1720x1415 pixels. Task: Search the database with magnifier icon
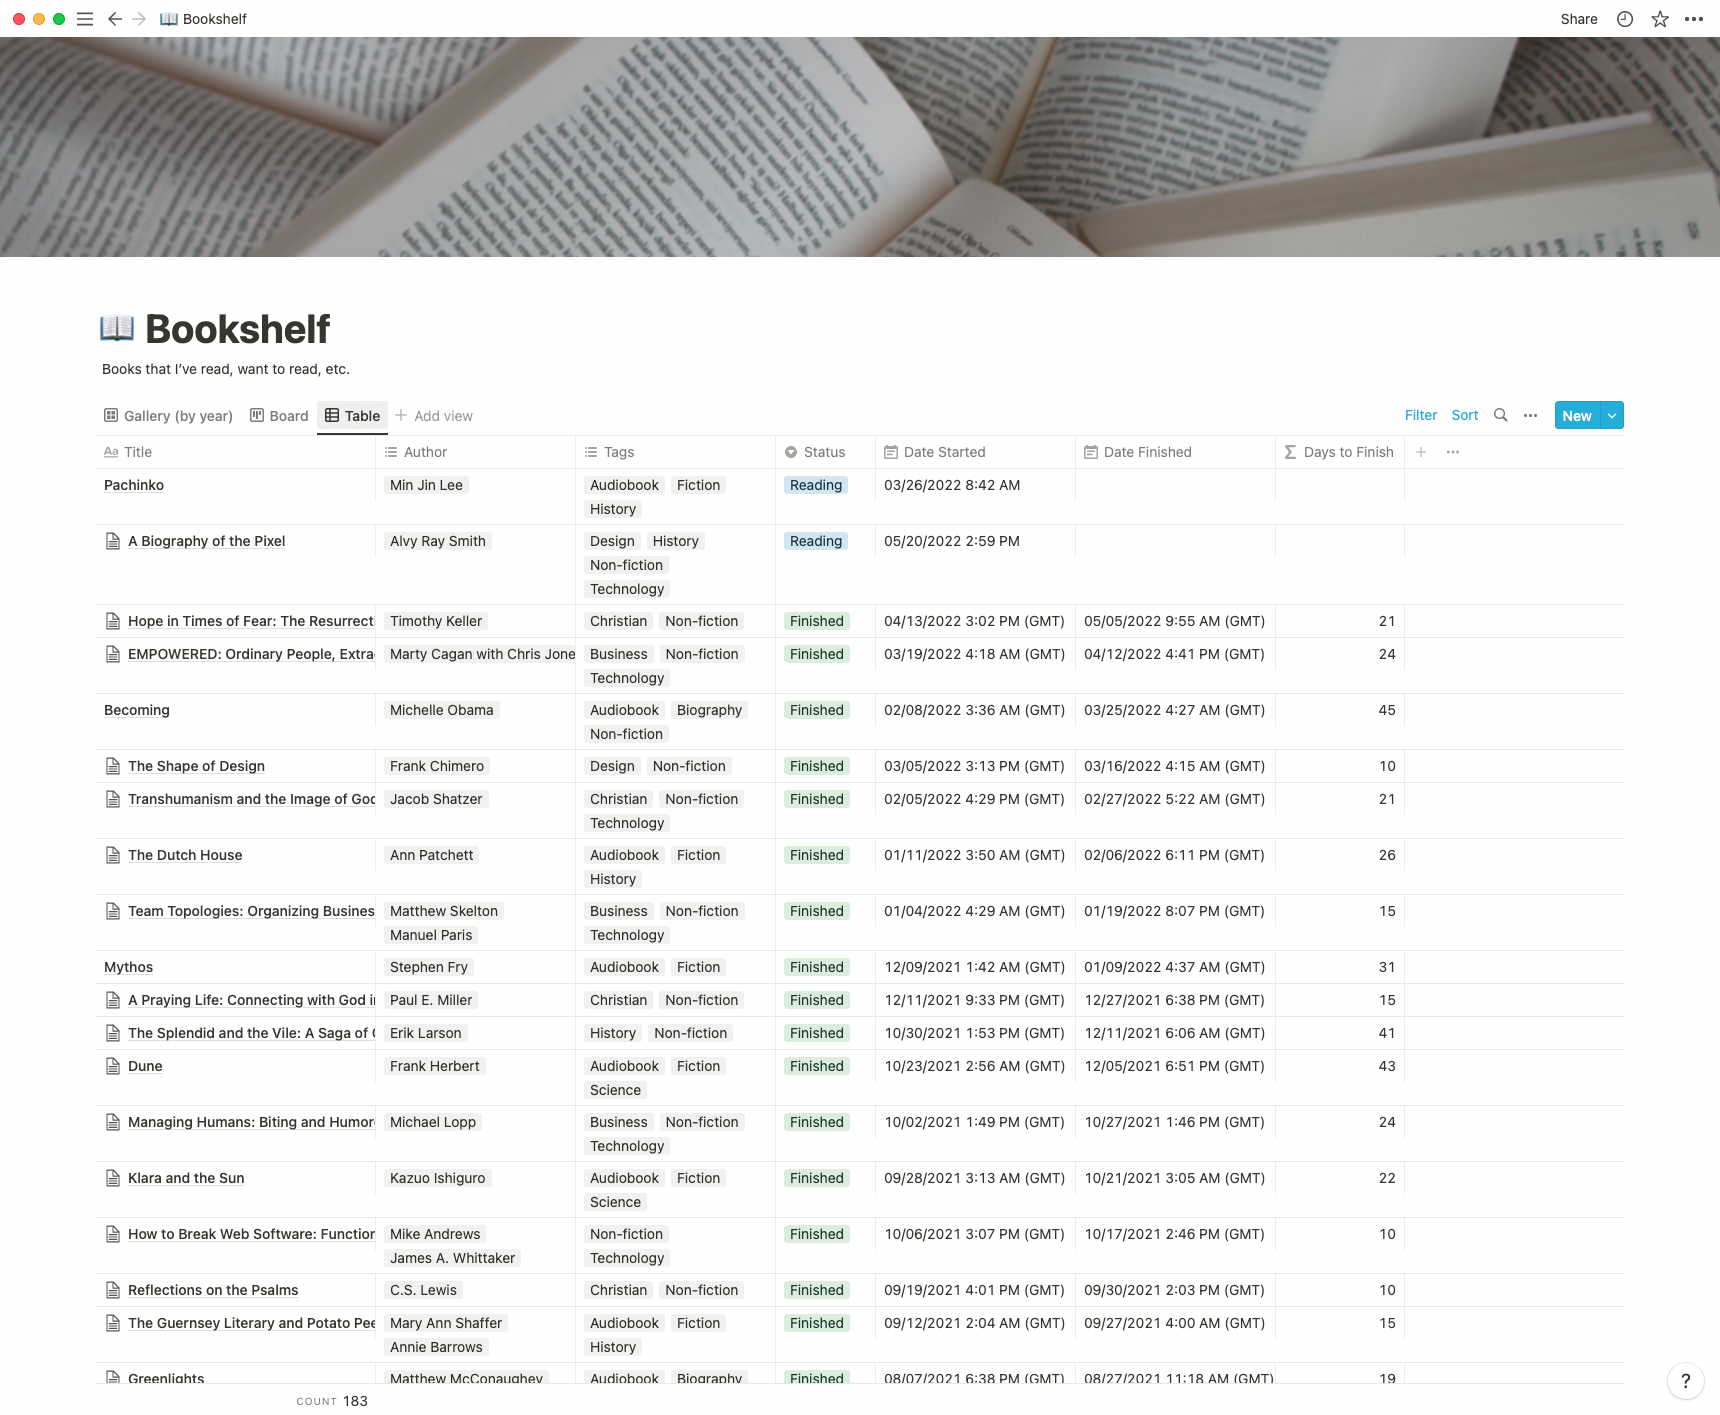[x=1500, y=415]
